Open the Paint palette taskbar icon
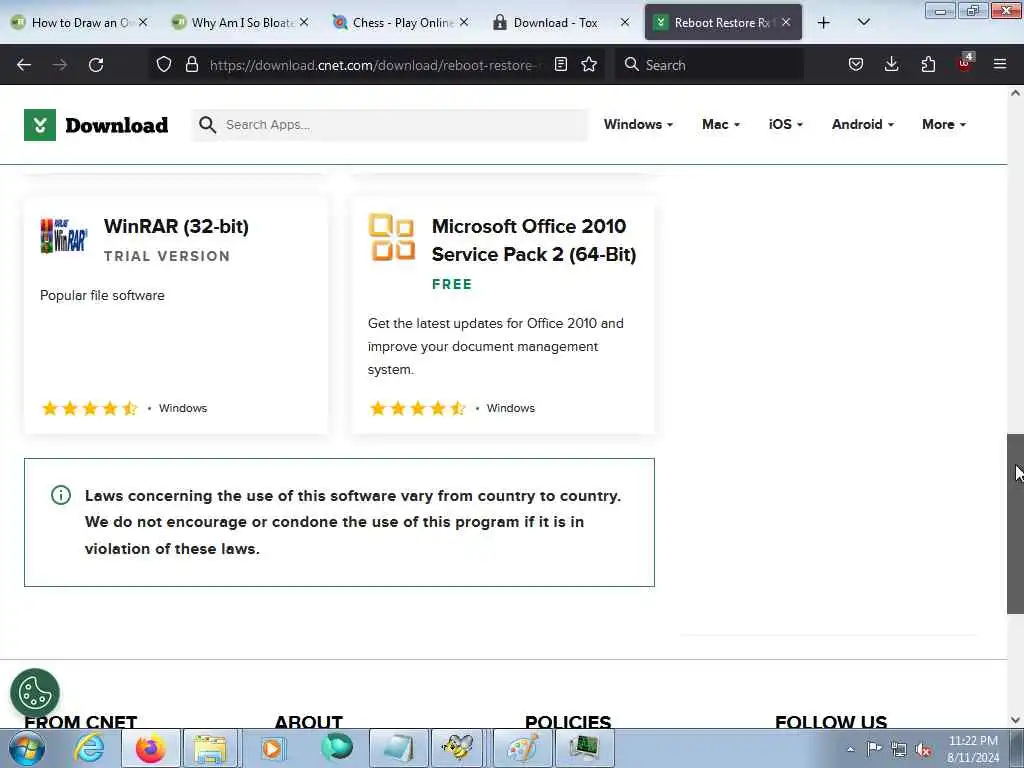 coord(522,748)
